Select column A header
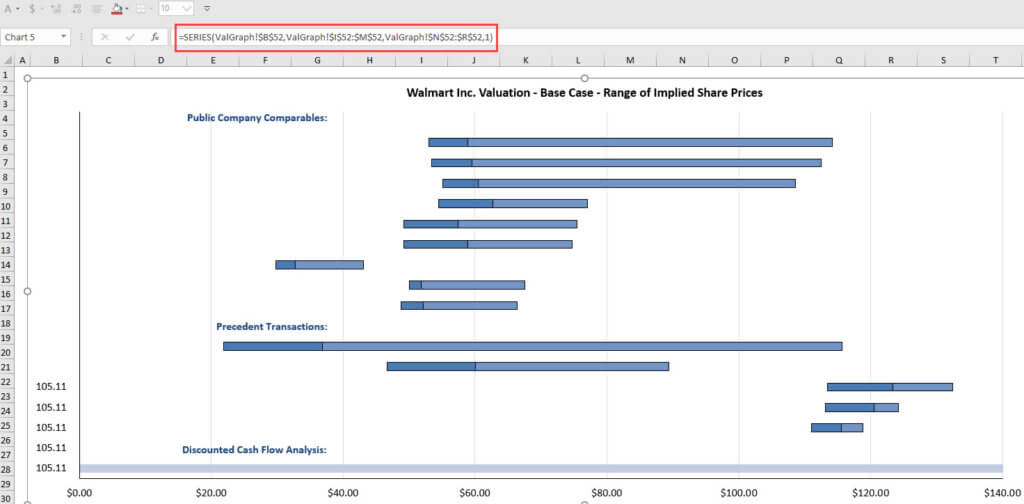This screenshot has width=1024, height=504. click(23, 60)
